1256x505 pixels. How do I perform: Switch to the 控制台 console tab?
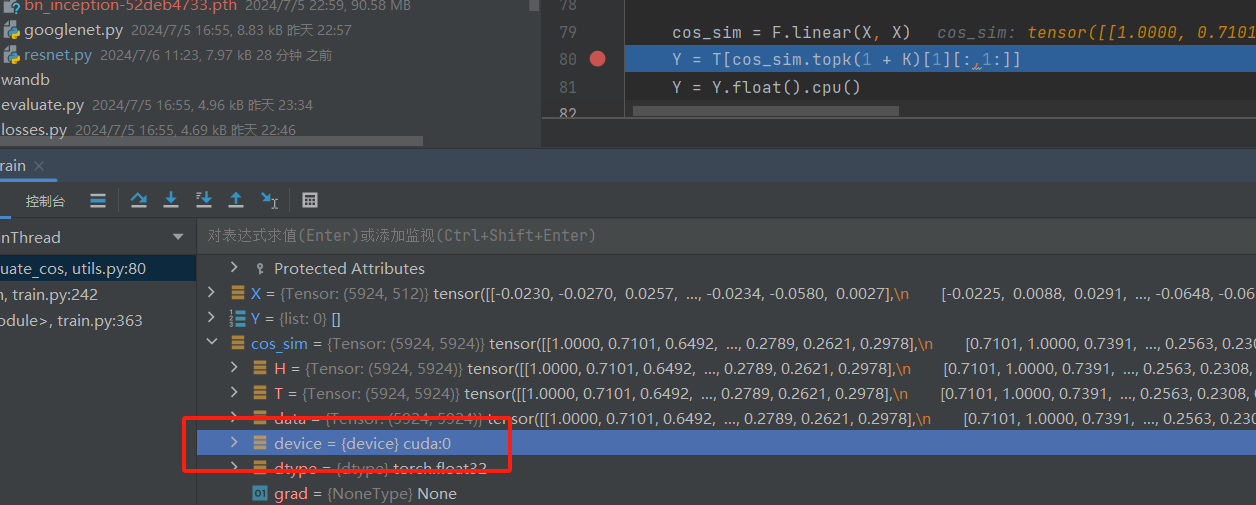click(x=45, y=201)
